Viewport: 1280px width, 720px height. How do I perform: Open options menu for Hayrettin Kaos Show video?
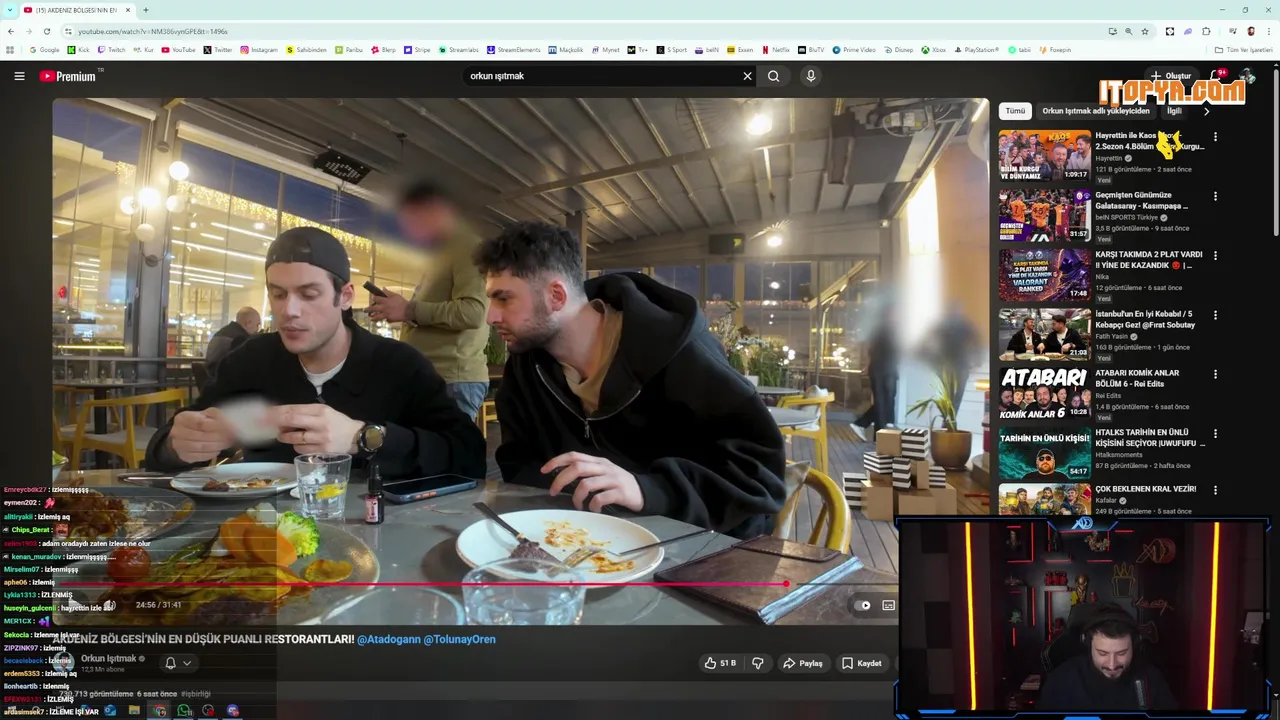pos(1215,137)
